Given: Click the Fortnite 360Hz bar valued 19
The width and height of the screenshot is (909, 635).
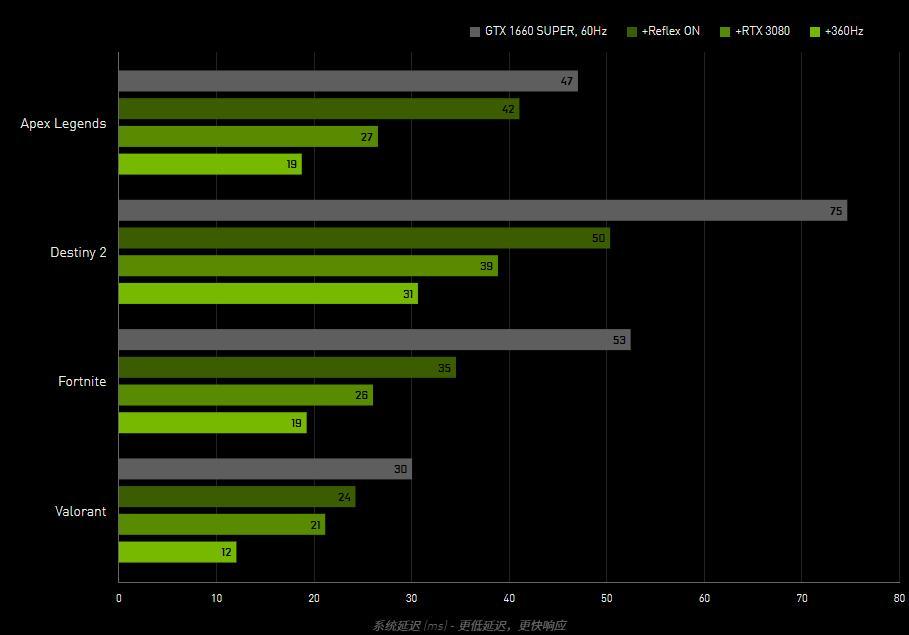Looking at the screenshot, I should tap(212, 423).
